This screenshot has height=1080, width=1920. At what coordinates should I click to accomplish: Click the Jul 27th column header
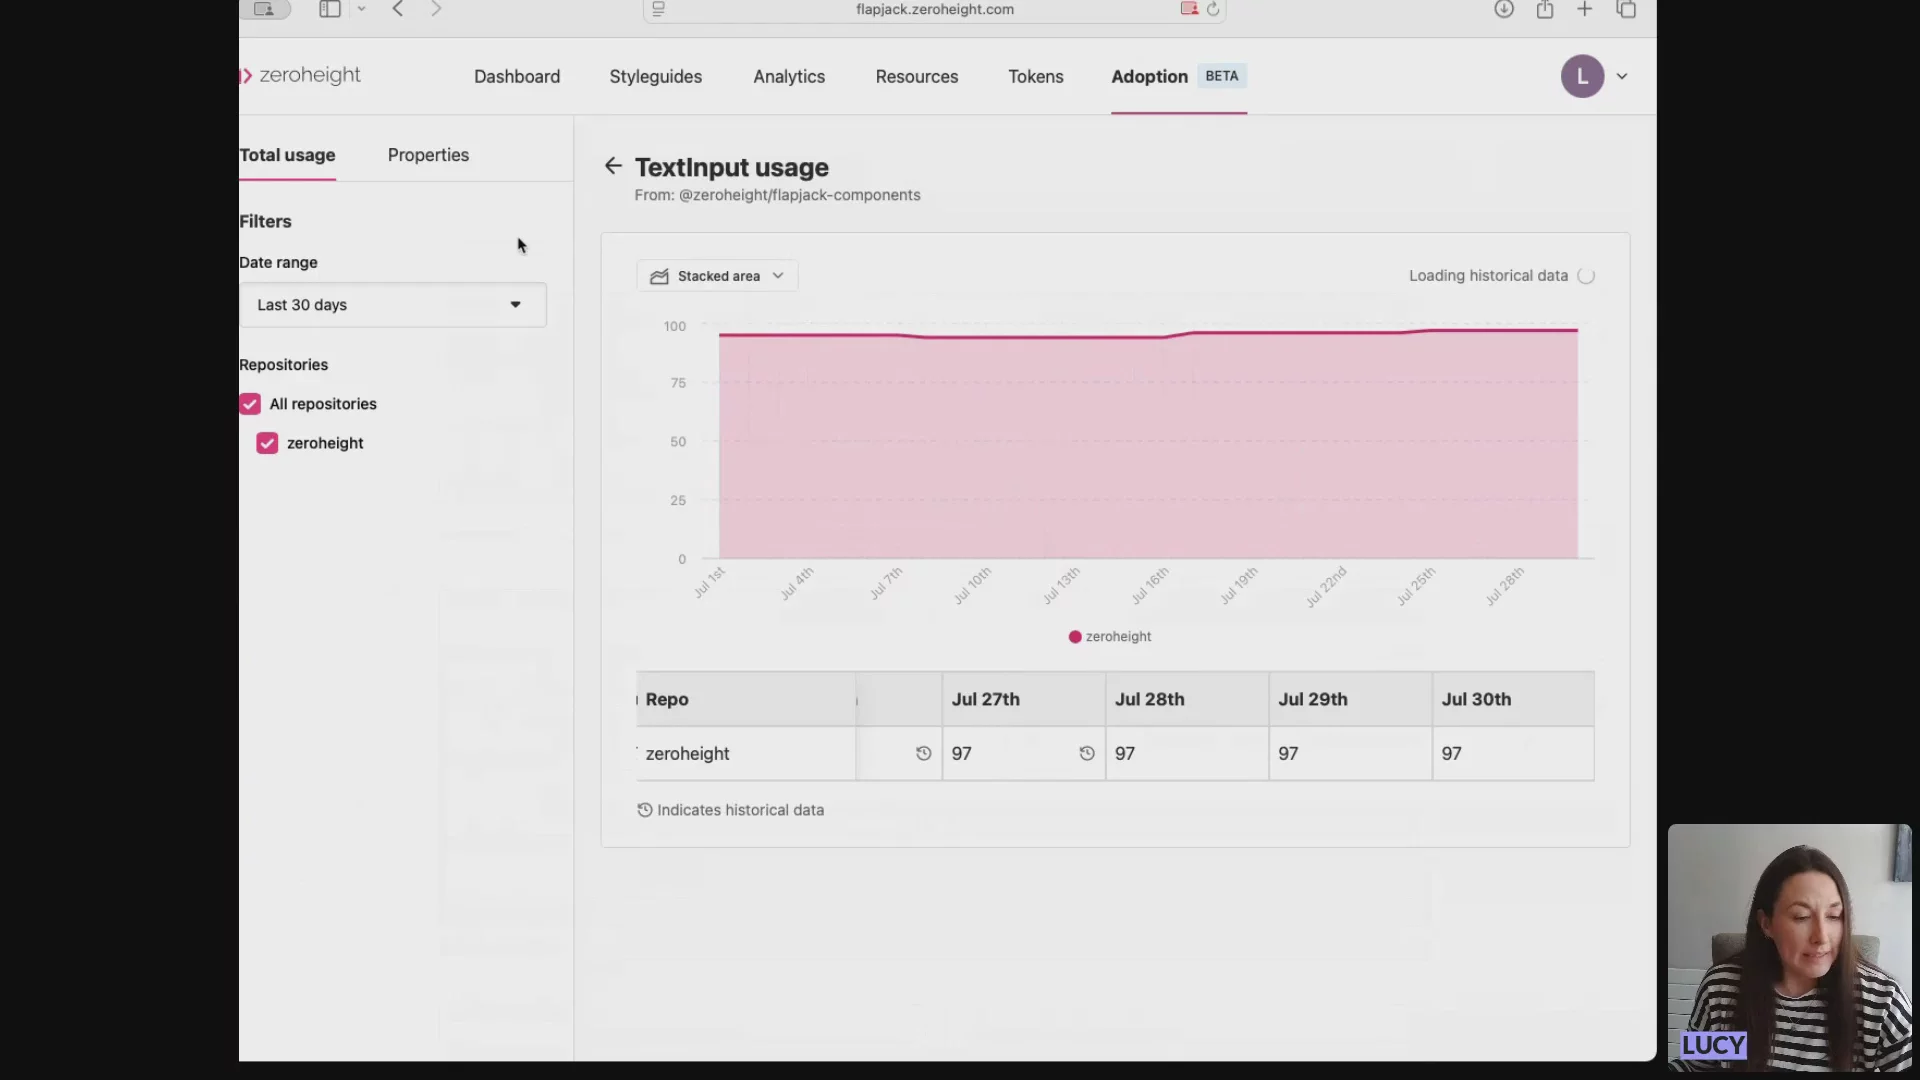pos(1024,699)
